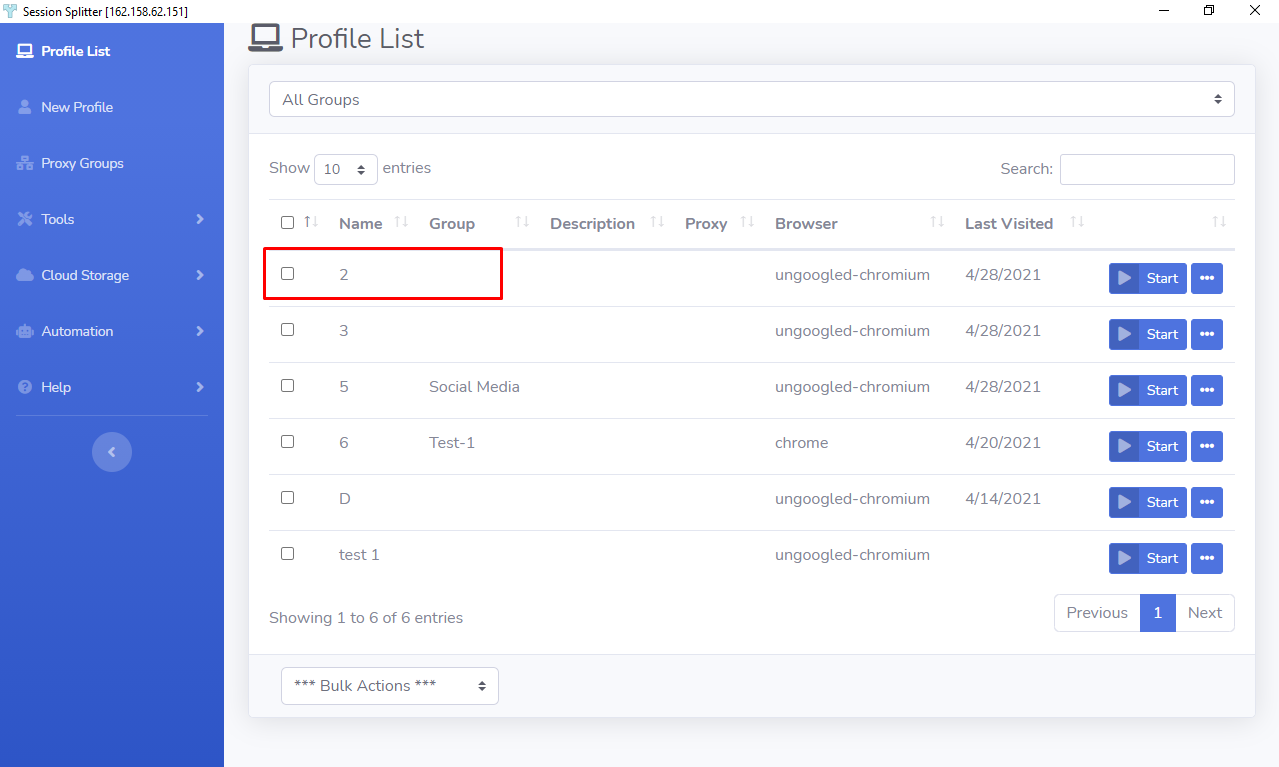1279x767 pixels.
Task: Sort by the Description column arrows
Action: pos(657,222)
